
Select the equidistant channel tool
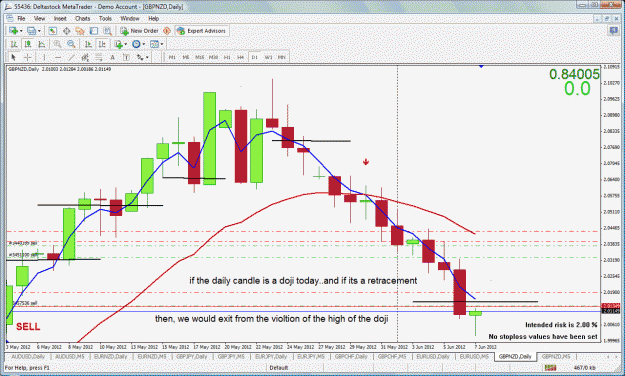pyautogui.click(x=85, y=57)
